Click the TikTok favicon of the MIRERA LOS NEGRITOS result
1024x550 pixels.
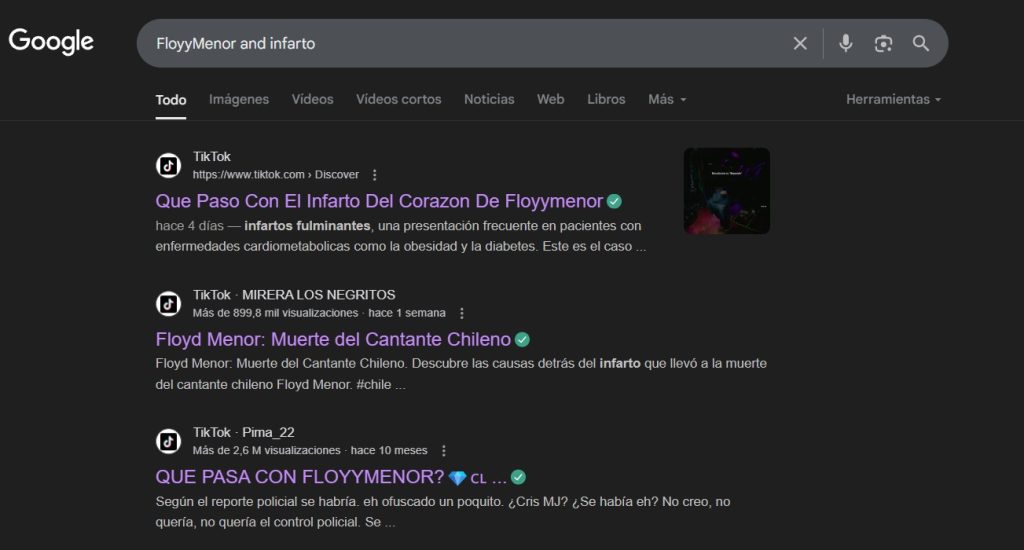tap(168, 304)
